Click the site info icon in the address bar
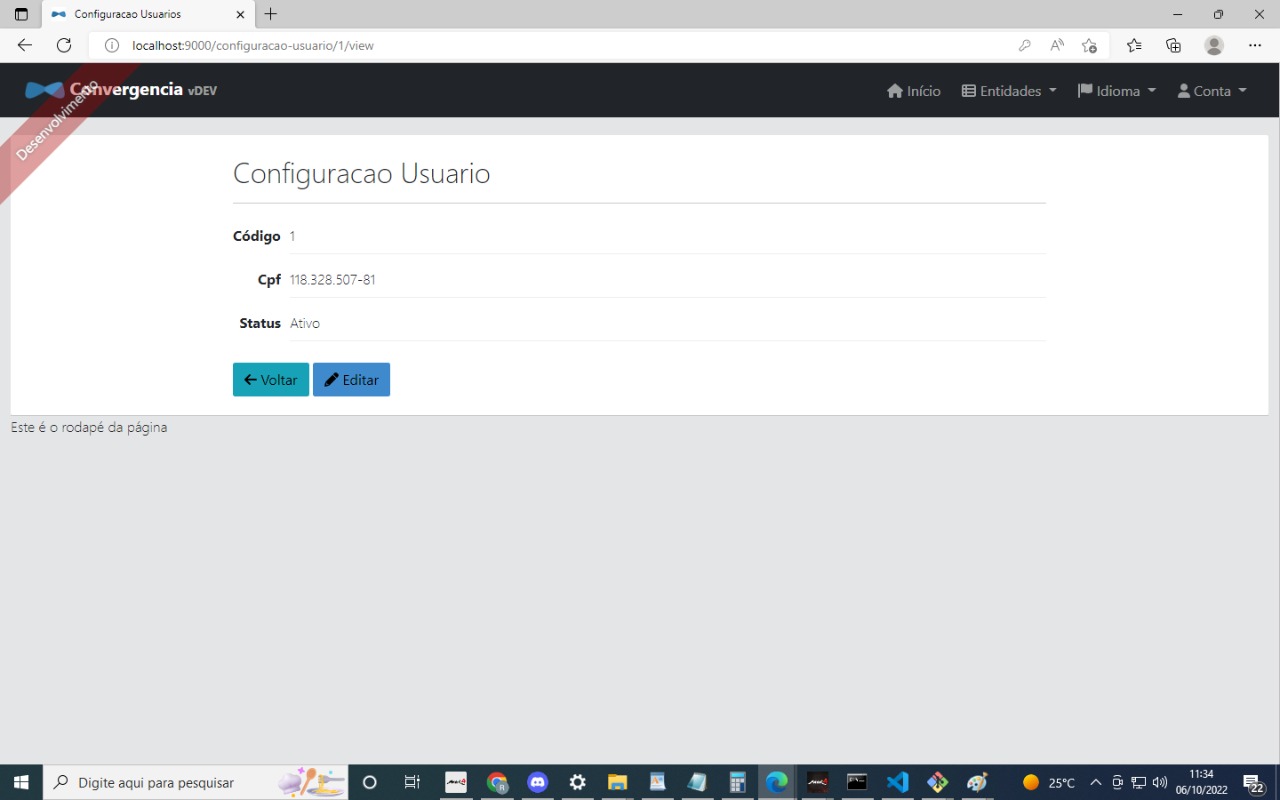 tap(110, 45)
